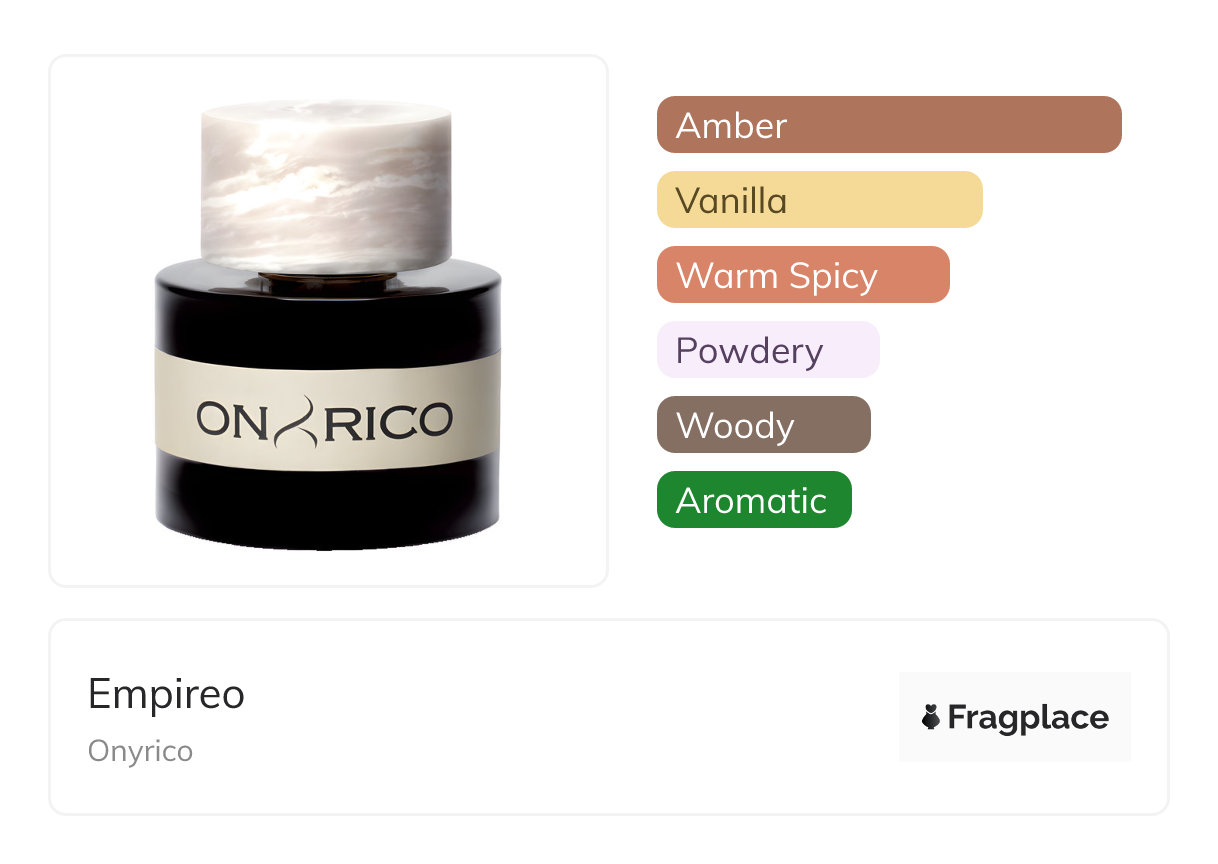The width and height of the screenshot is (1218, 864).
Task: Click the Amber text label
Action: 731,125
